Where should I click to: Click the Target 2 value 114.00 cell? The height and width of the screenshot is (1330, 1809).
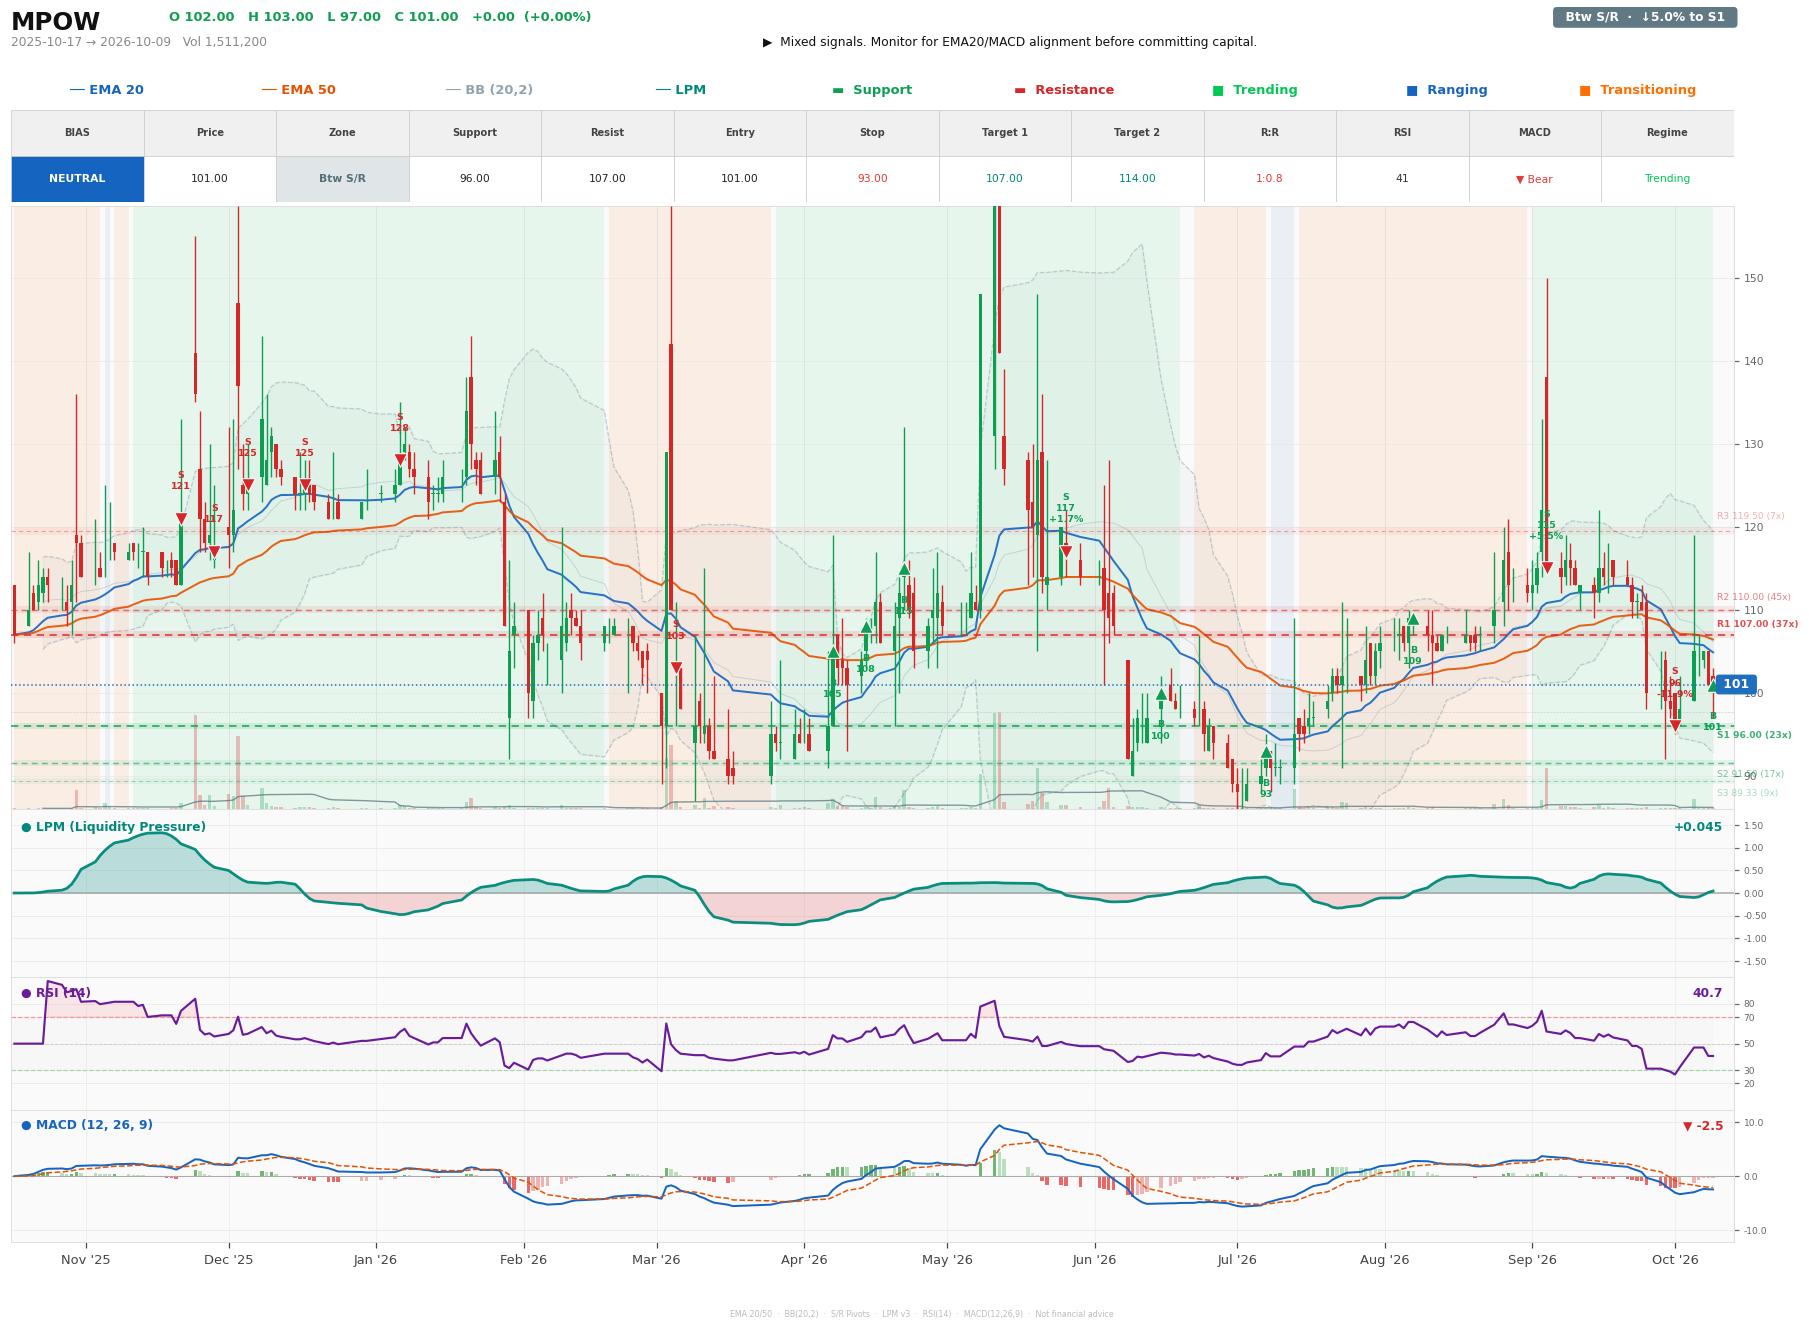[x=1137, y=179]
